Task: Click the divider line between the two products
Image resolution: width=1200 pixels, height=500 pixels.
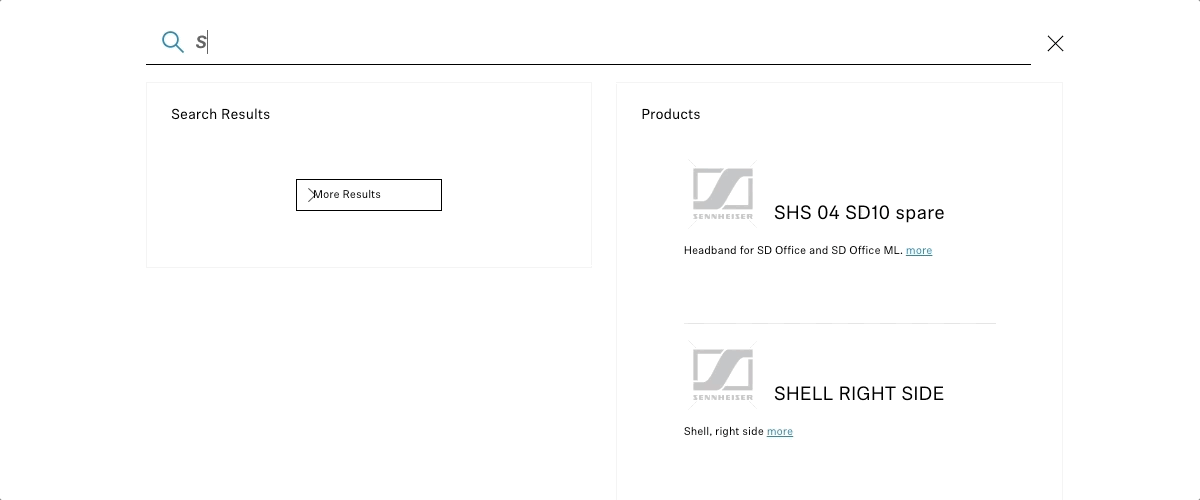Action: (840, 323)
